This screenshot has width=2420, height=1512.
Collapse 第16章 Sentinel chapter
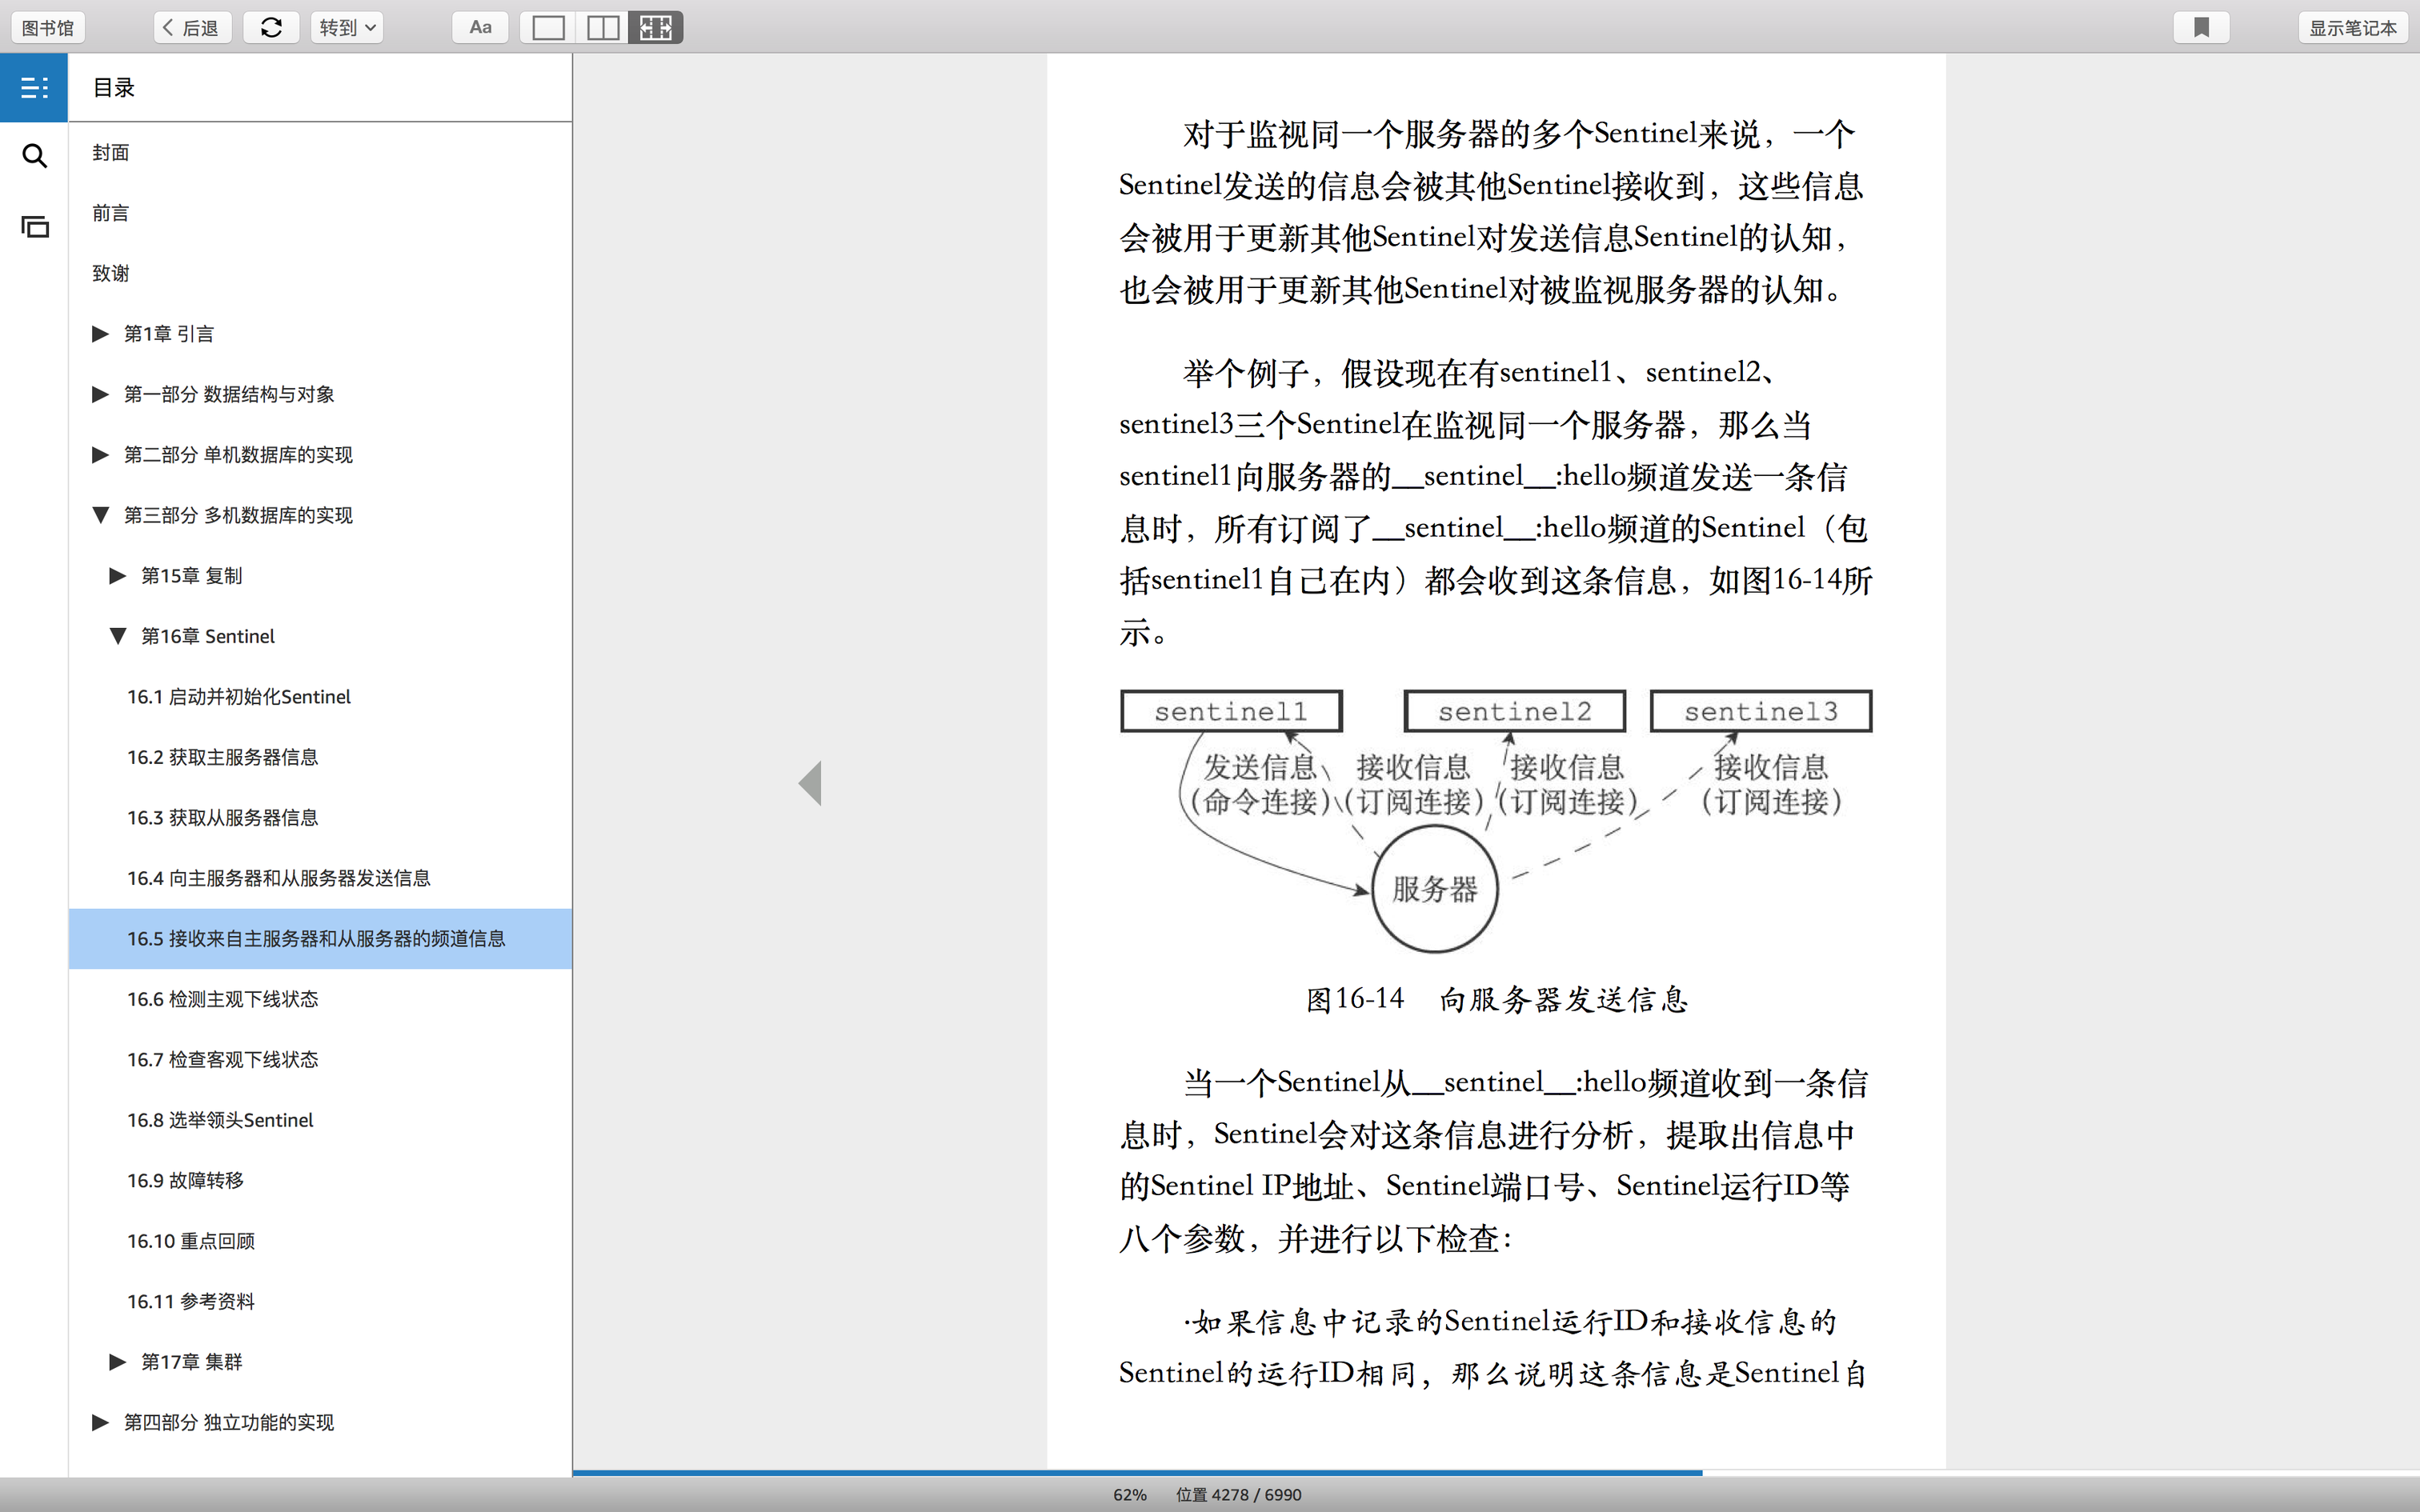pos(118,636)
